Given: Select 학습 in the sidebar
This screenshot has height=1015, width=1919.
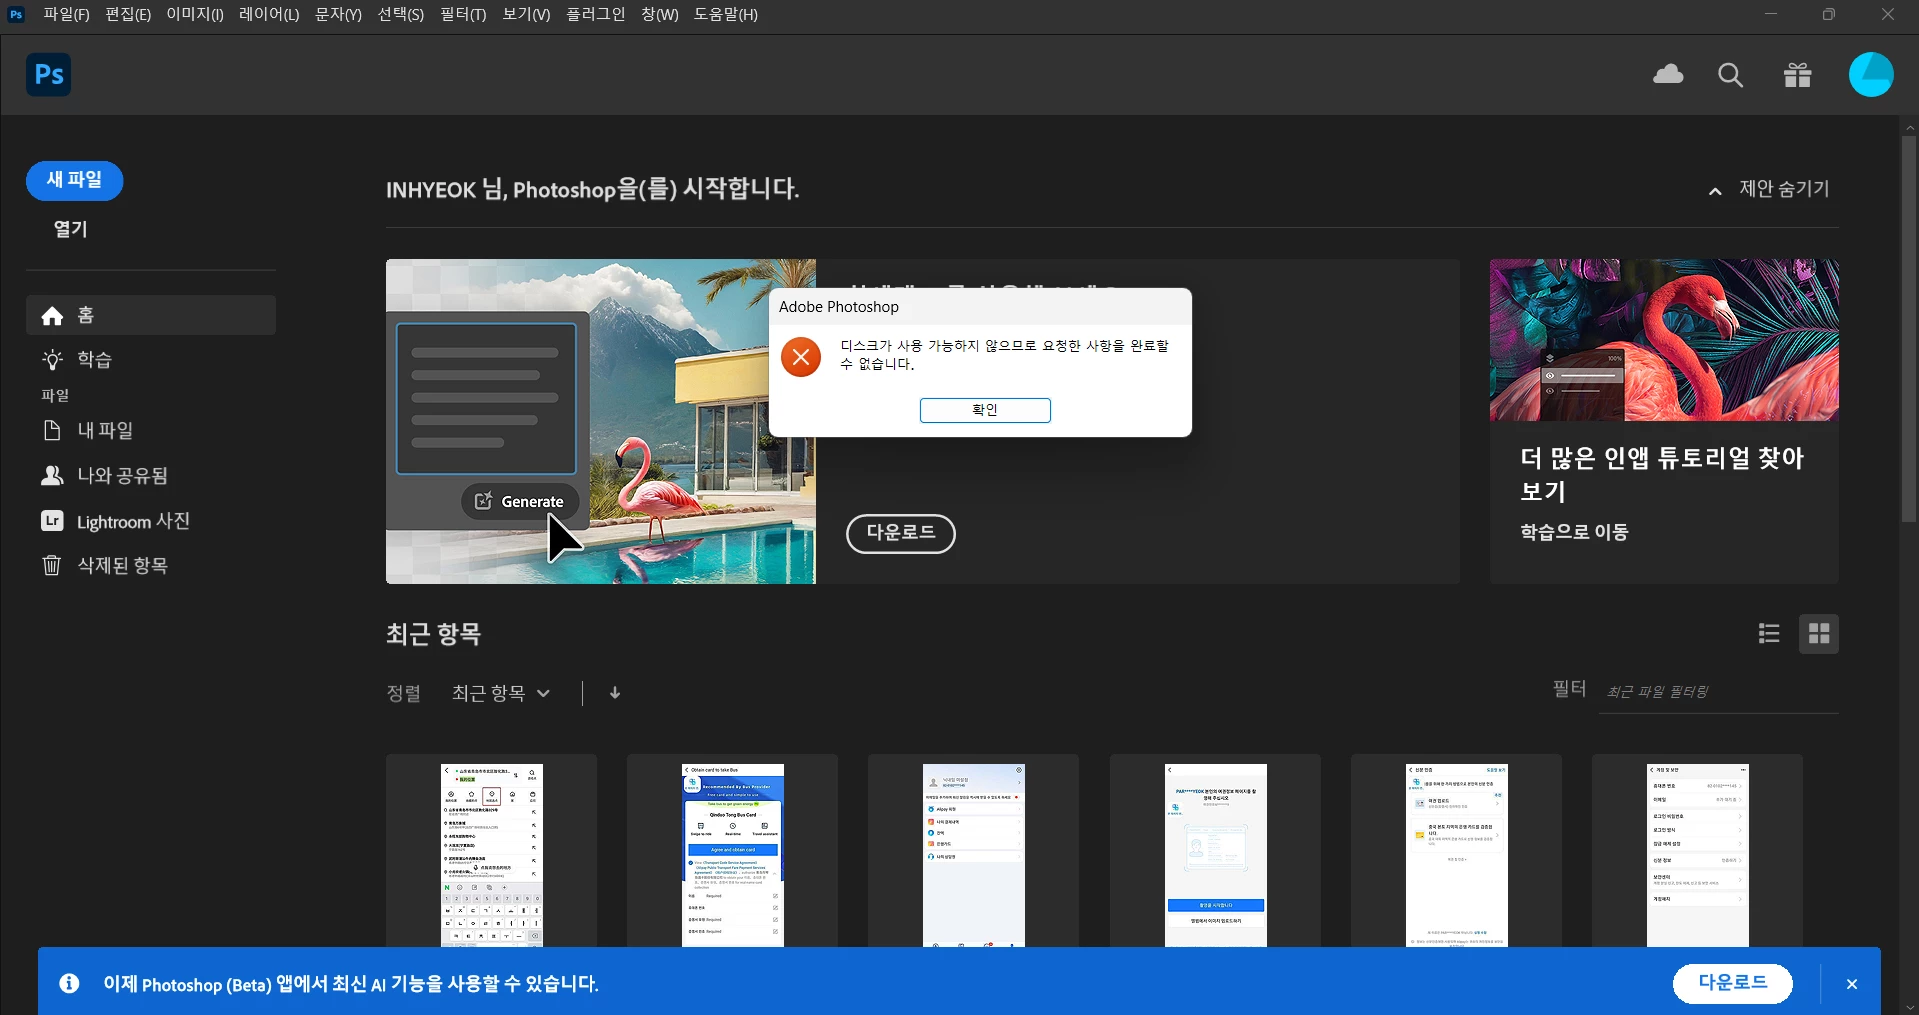Looking at the screenshot, I should coord(151,359).
